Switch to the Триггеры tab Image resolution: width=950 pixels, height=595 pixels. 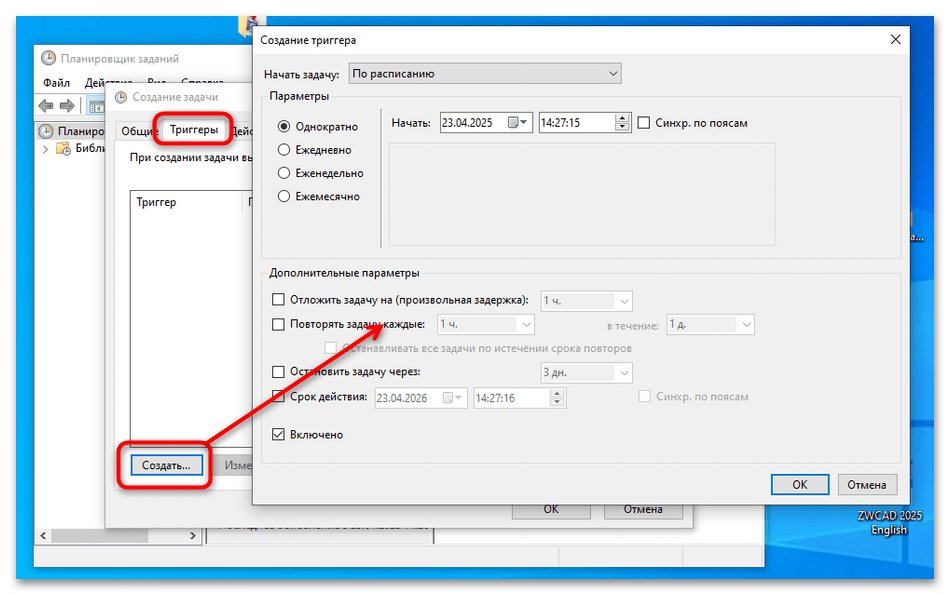tap(193, 130)
